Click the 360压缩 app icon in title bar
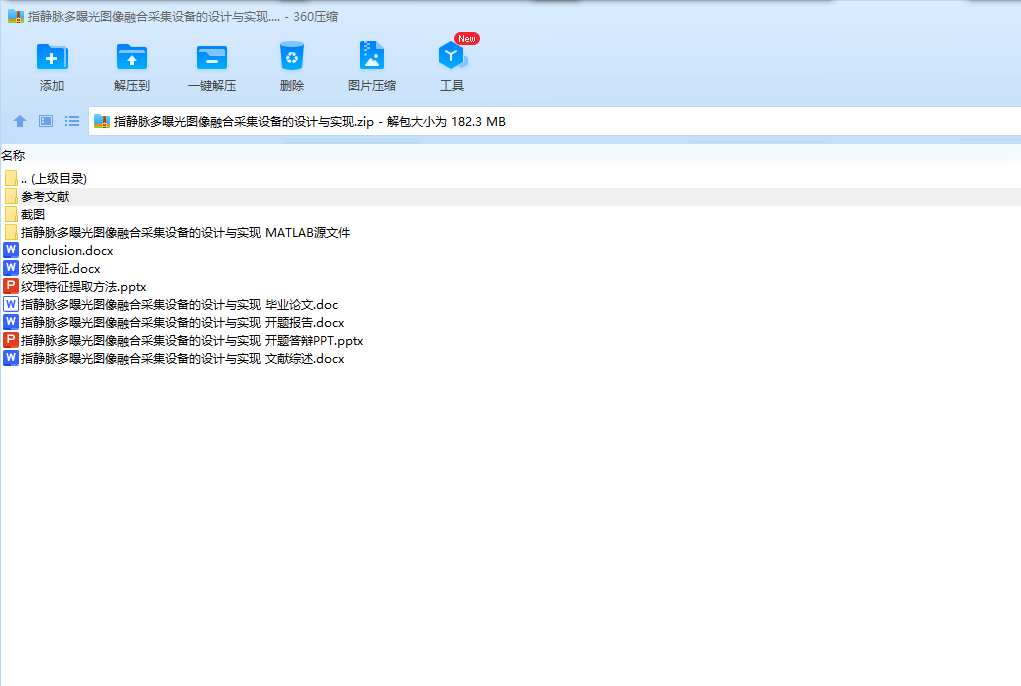Screen dimensions: 1021x686 pos(16,16)
